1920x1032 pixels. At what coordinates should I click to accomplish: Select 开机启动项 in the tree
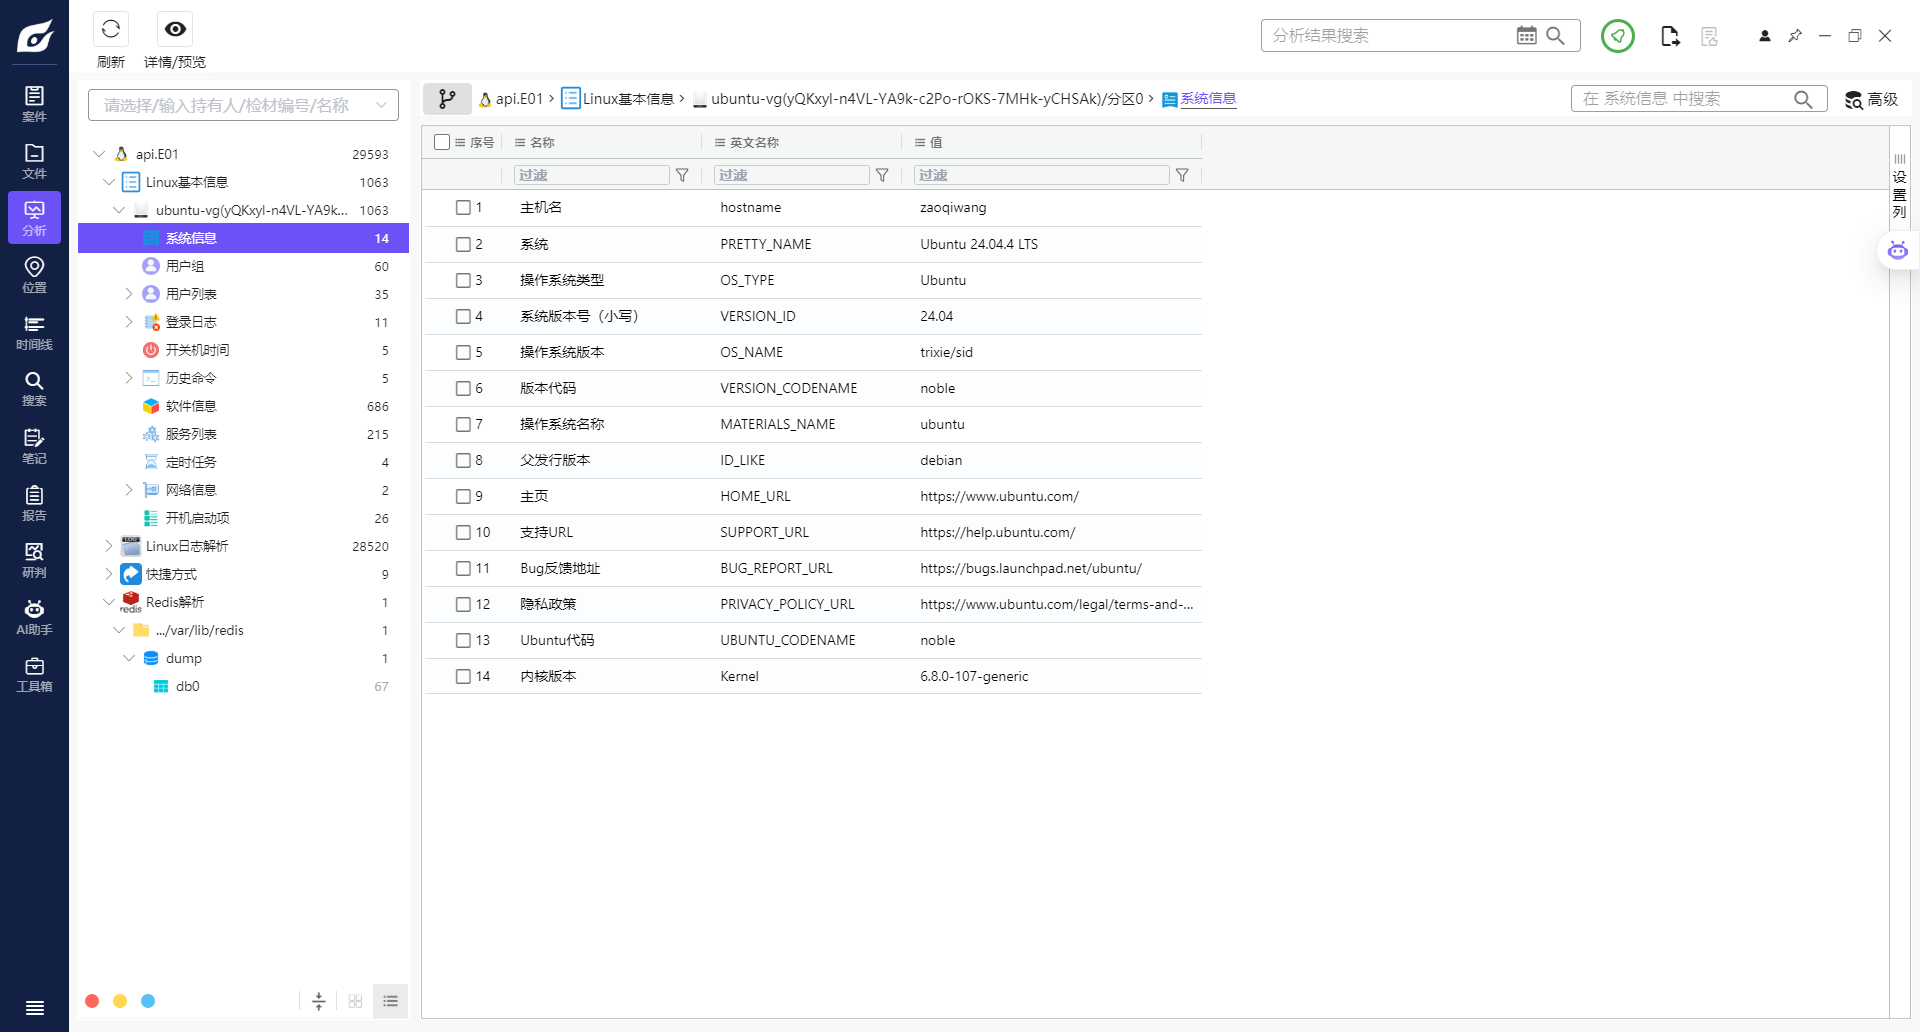[x=243, y=518]
